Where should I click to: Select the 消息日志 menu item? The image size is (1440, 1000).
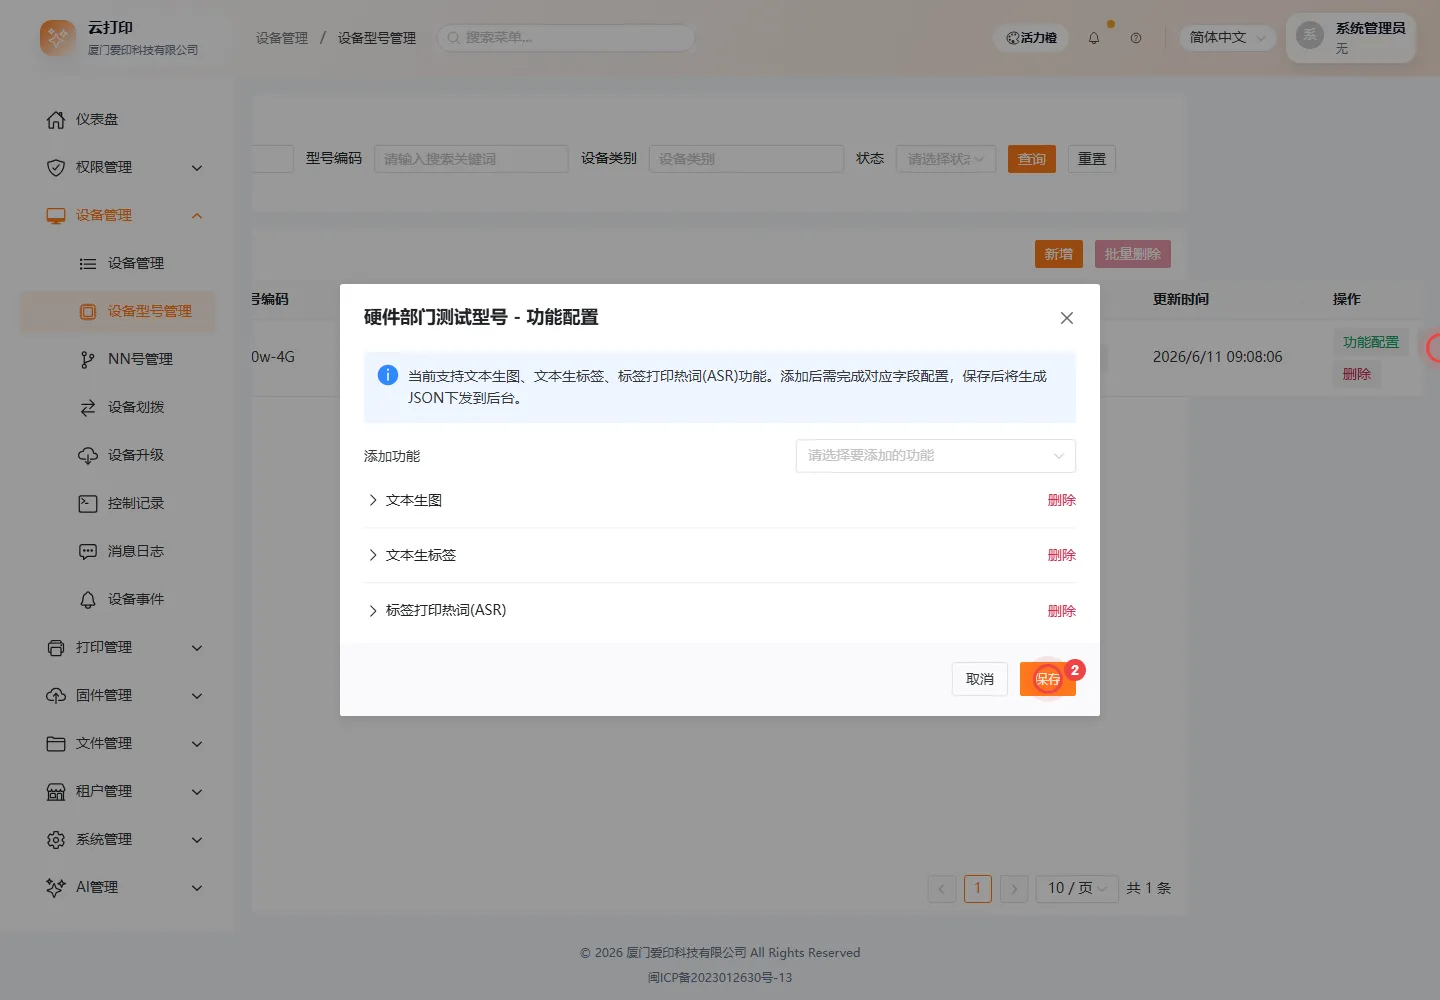click(x=120, y=552)
